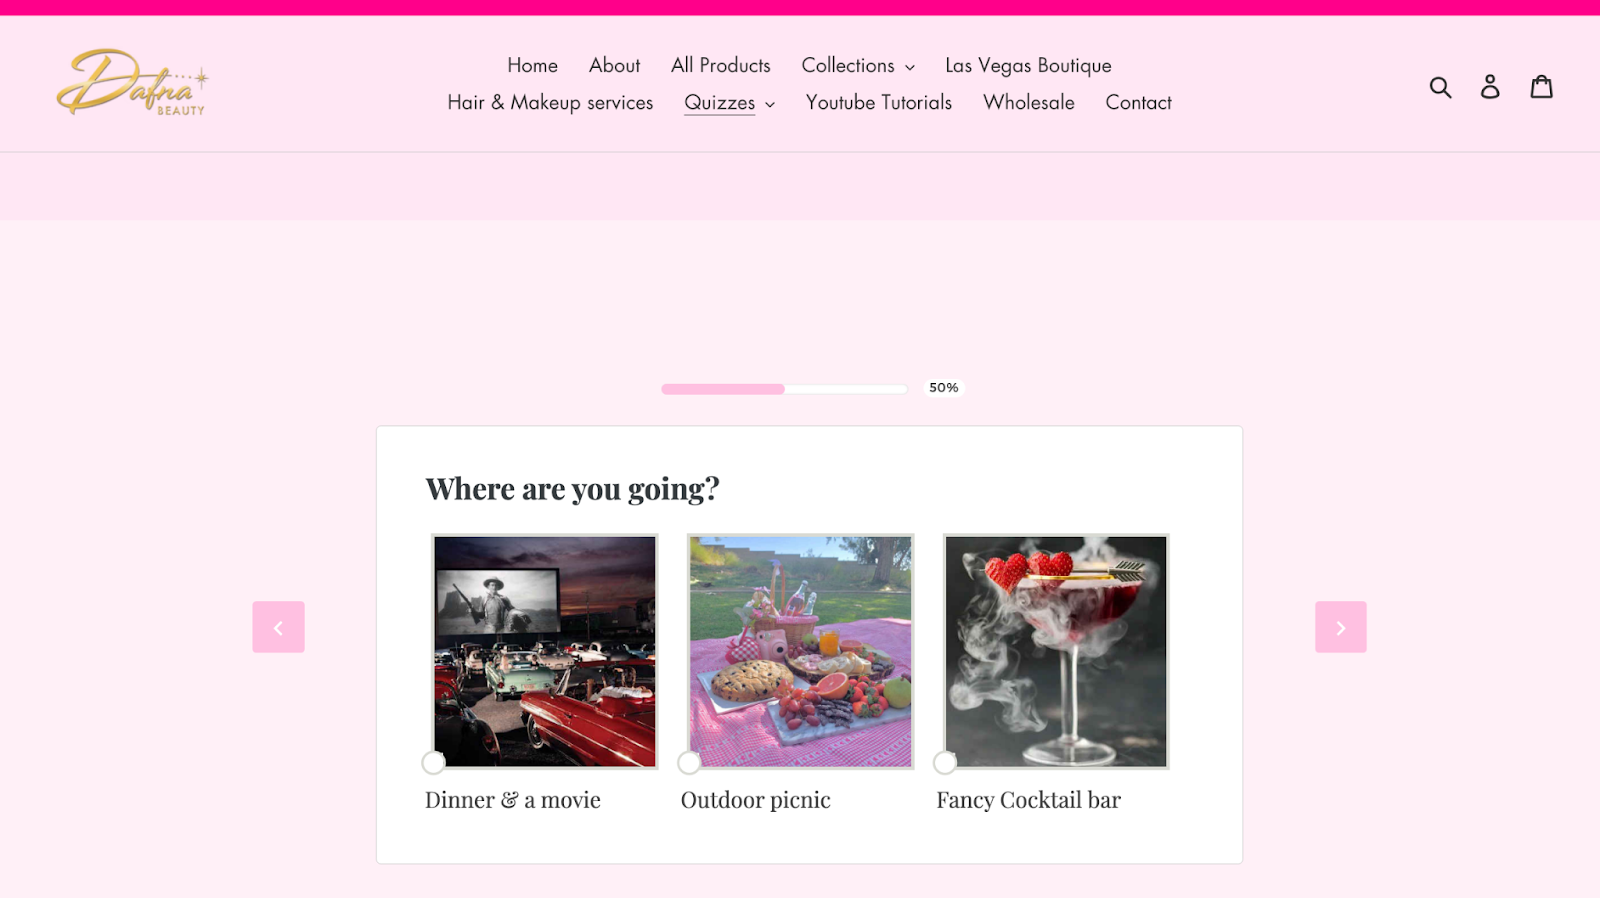Go to previous quiz question arrow
The image size is (1600, 898).
click(278, 627)
